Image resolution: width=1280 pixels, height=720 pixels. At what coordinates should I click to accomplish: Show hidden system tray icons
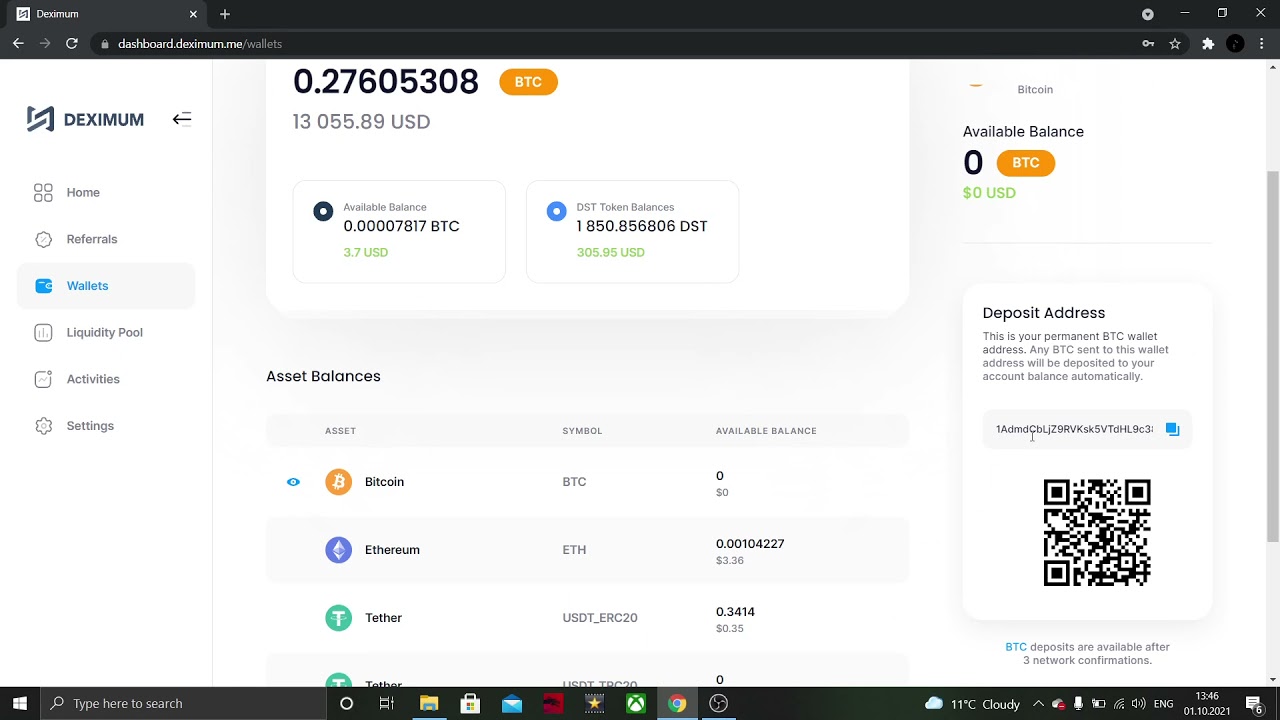1038,703
